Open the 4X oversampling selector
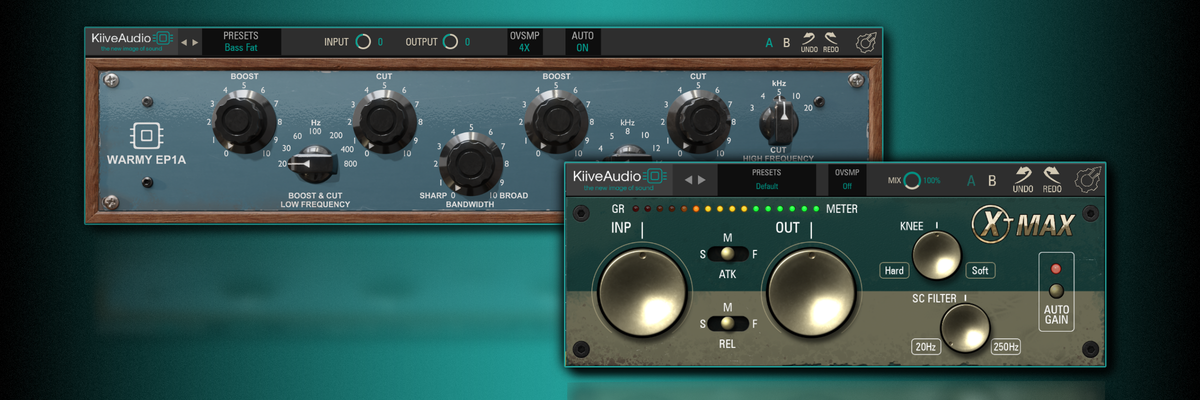The width and height of the screenshot is (1200, 400). coord(524,41)
